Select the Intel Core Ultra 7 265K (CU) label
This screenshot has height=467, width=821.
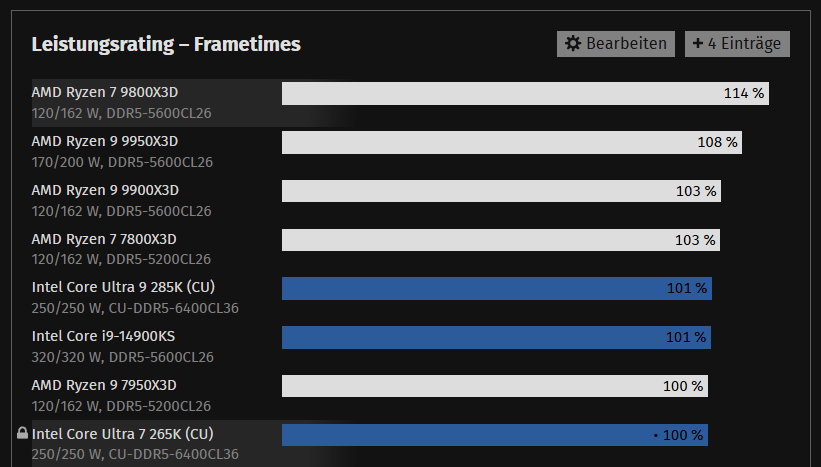[123, 435]
